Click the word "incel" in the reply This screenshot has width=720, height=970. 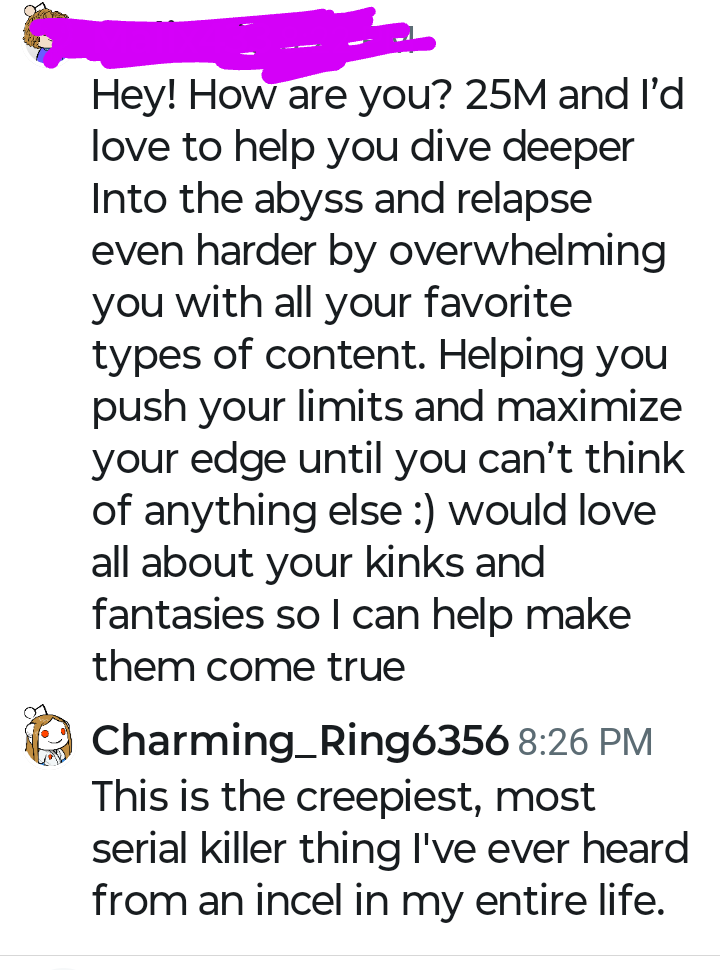pos(298,900)
